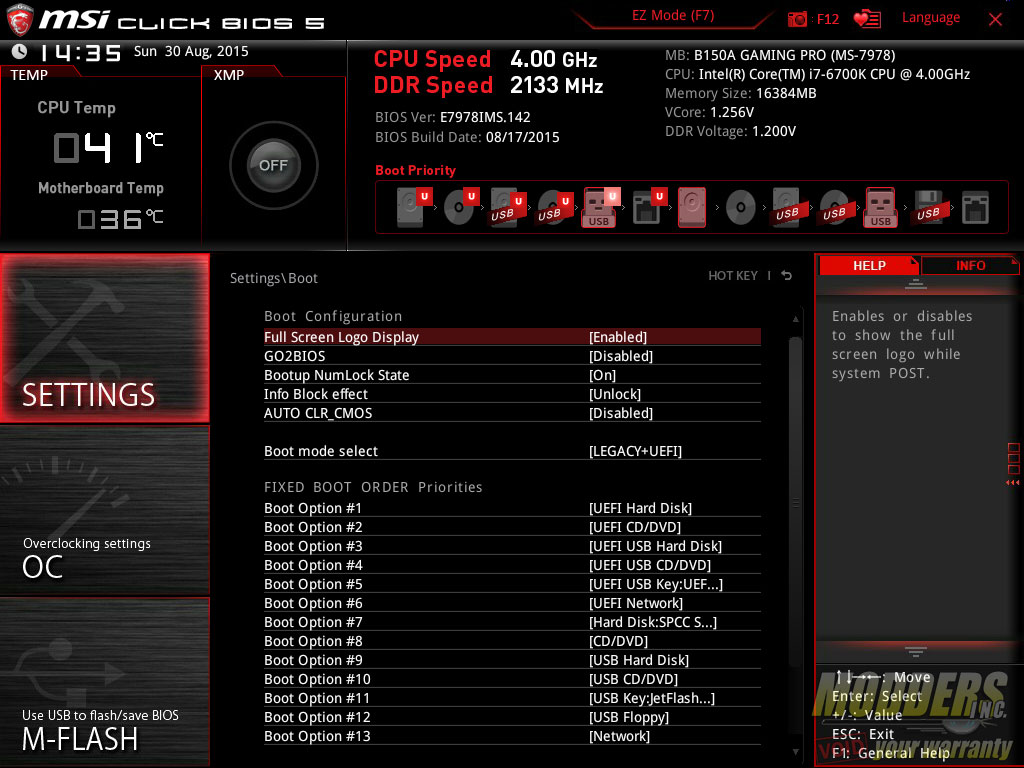Click the boot settings list scrollbar thumb

[795, 502]
